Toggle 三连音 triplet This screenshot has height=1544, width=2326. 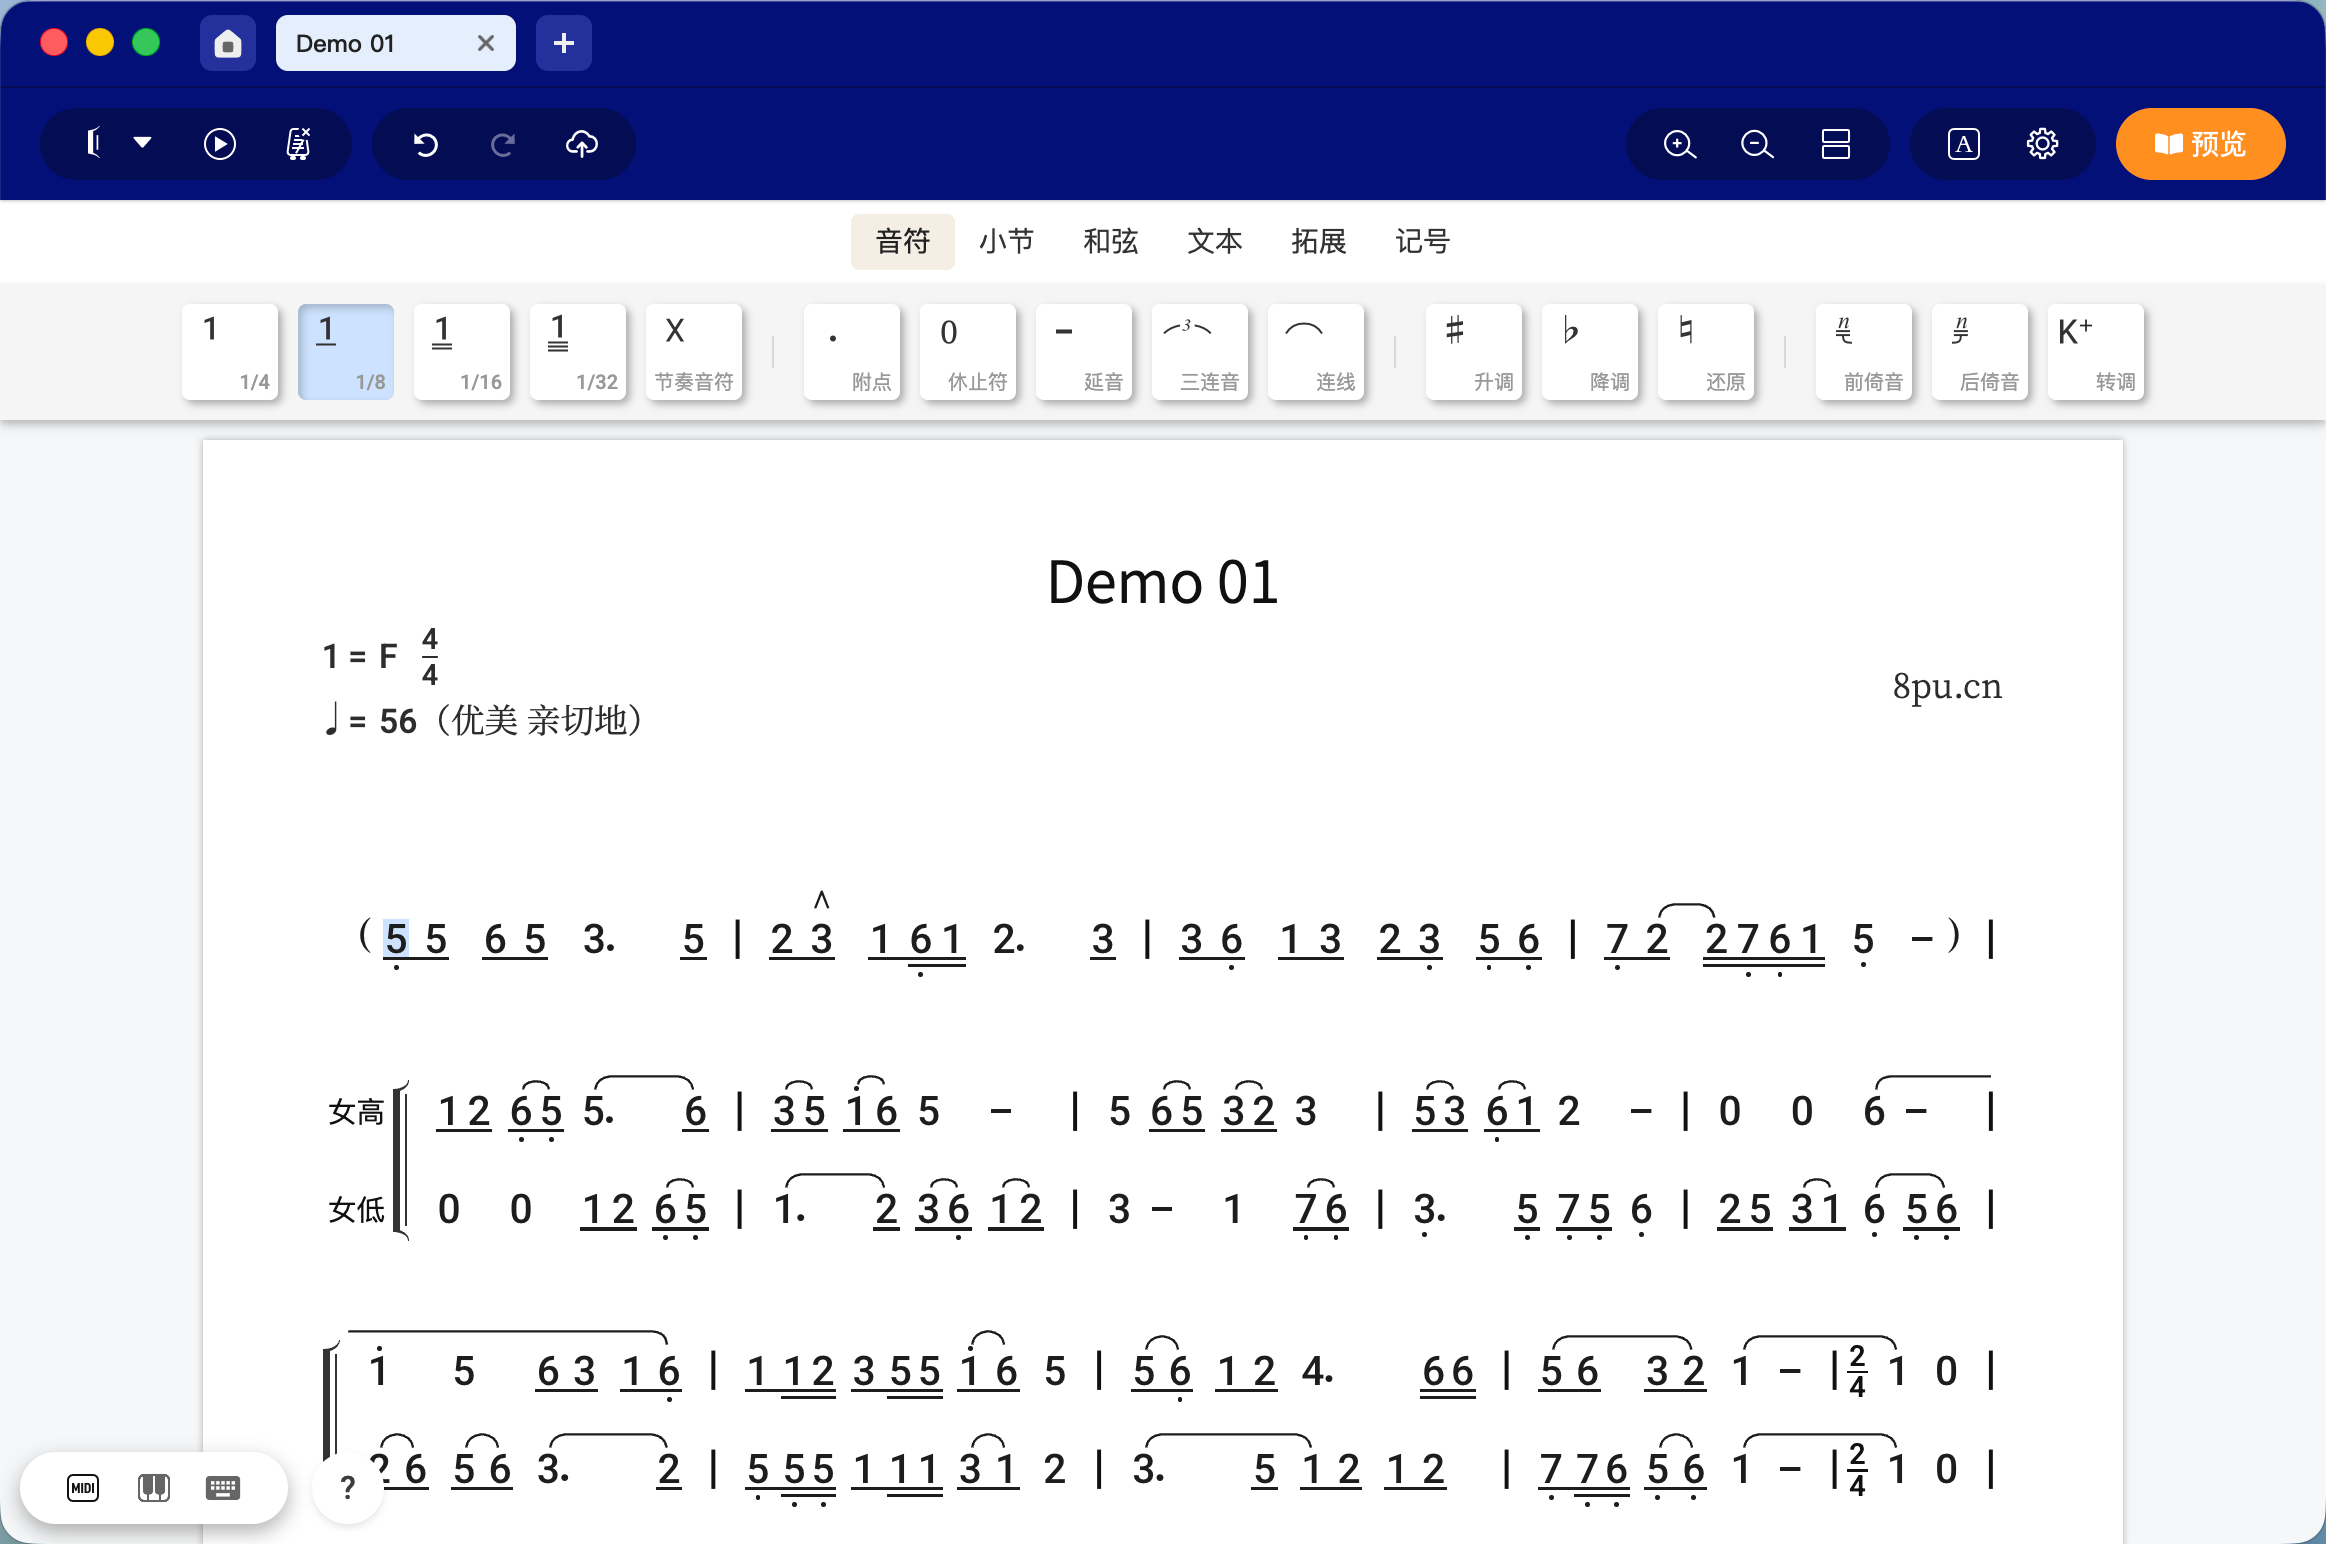click(1200, 352)
